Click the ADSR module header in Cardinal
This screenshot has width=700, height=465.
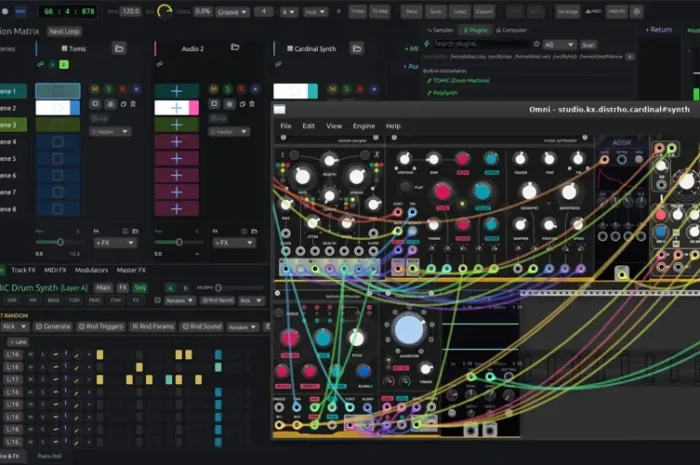pos(621,143)
